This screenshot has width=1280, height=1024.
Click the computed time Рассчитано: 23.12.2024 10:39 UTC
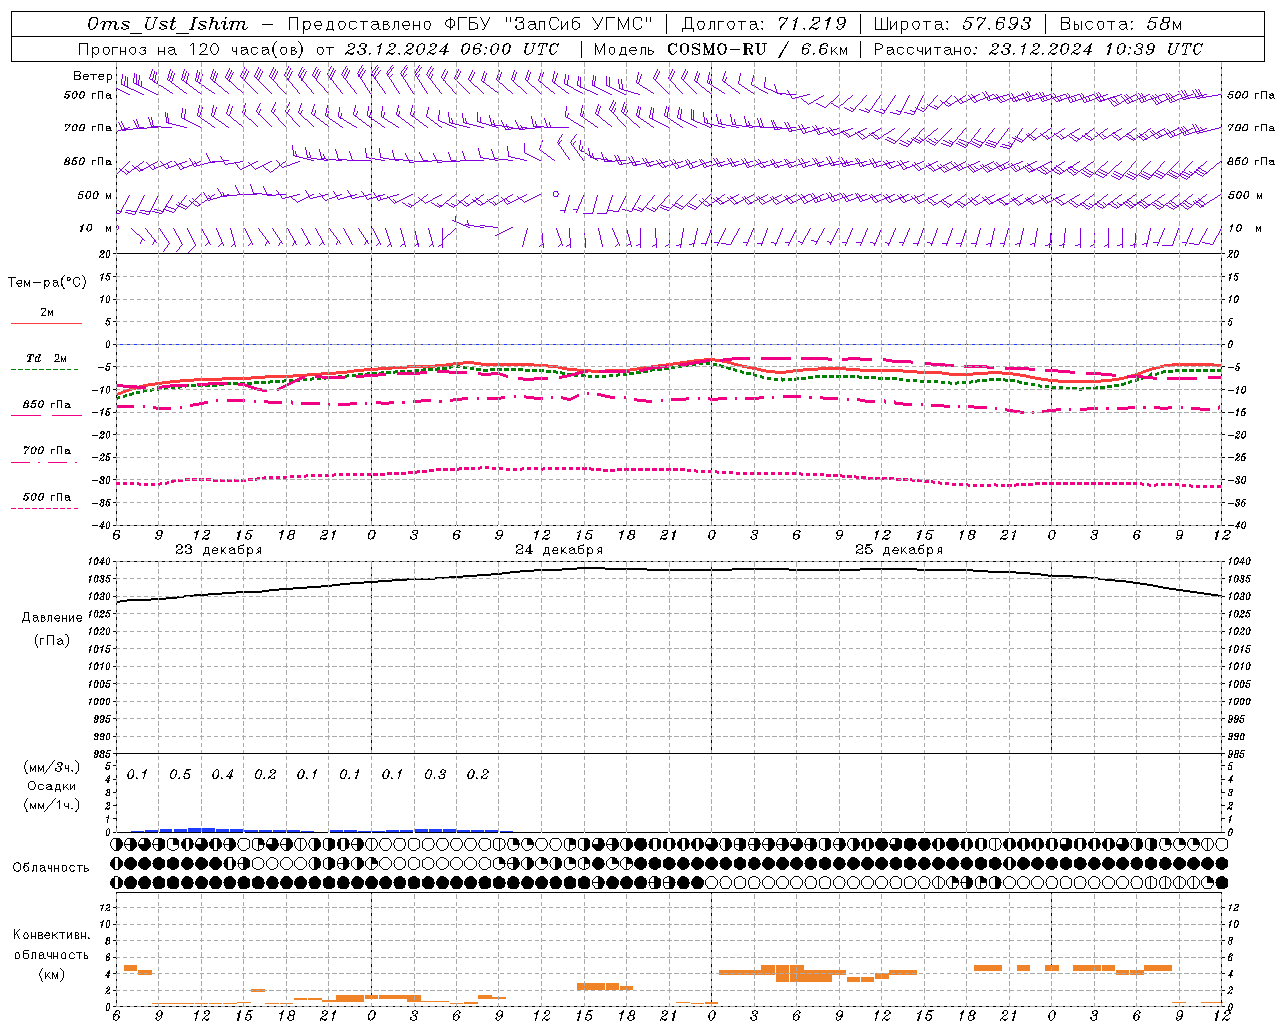pos(1038,49)
